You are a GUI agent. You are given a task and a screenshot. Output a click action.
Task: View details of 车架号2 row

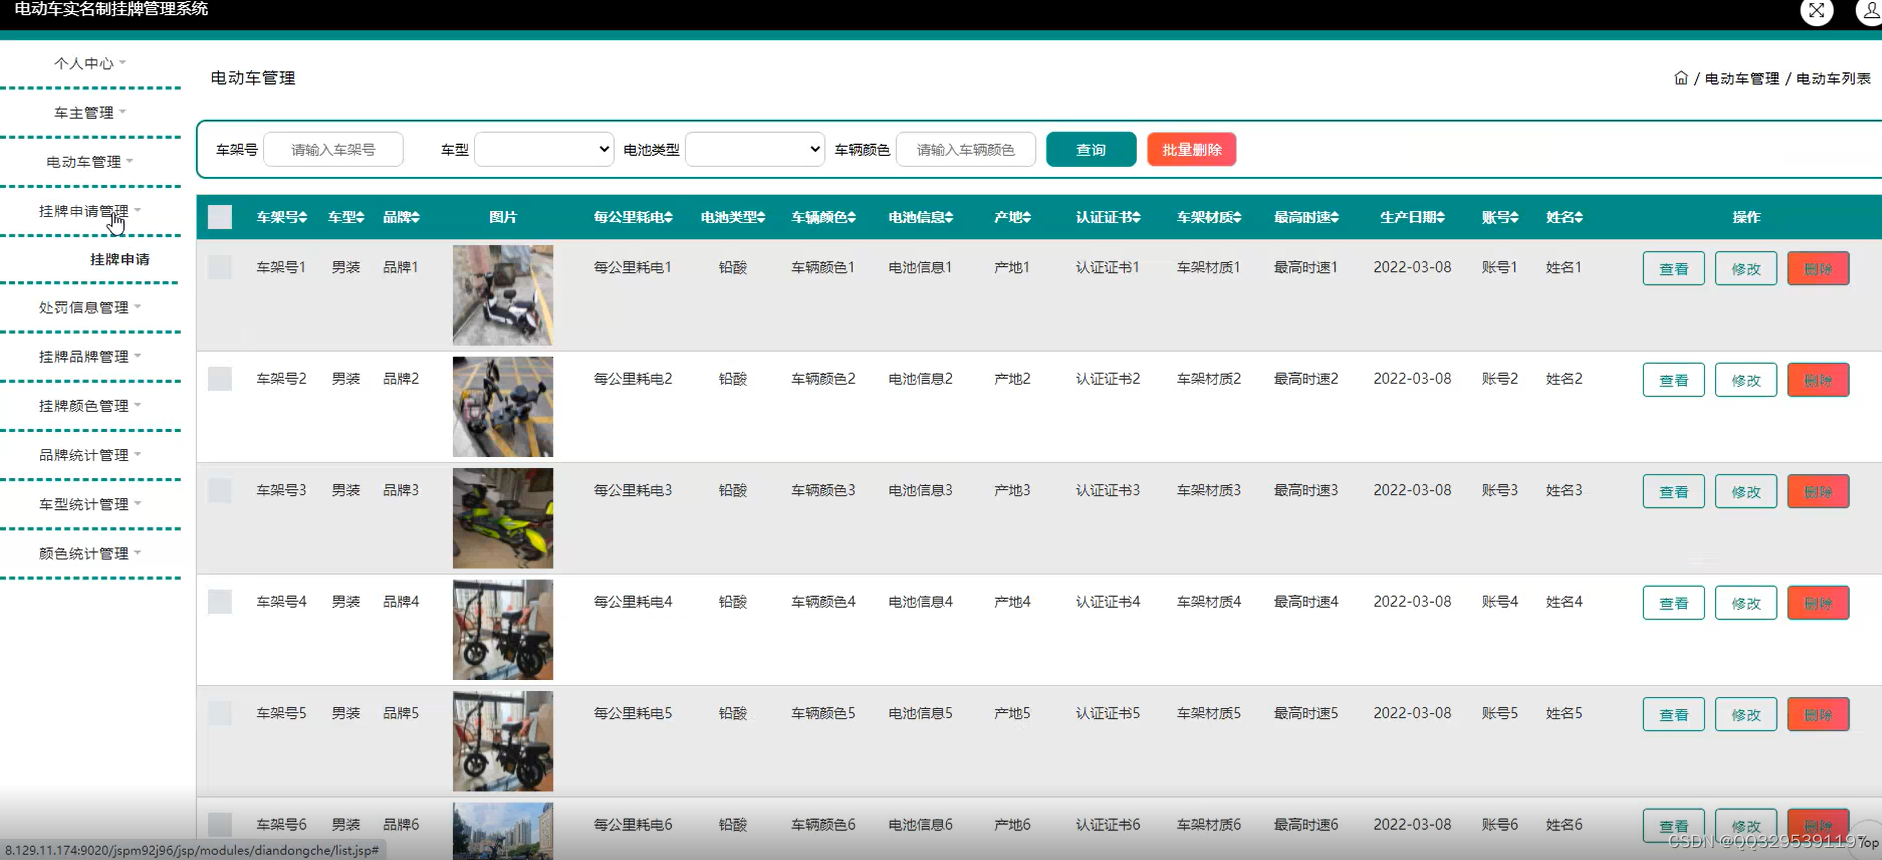1674,380
